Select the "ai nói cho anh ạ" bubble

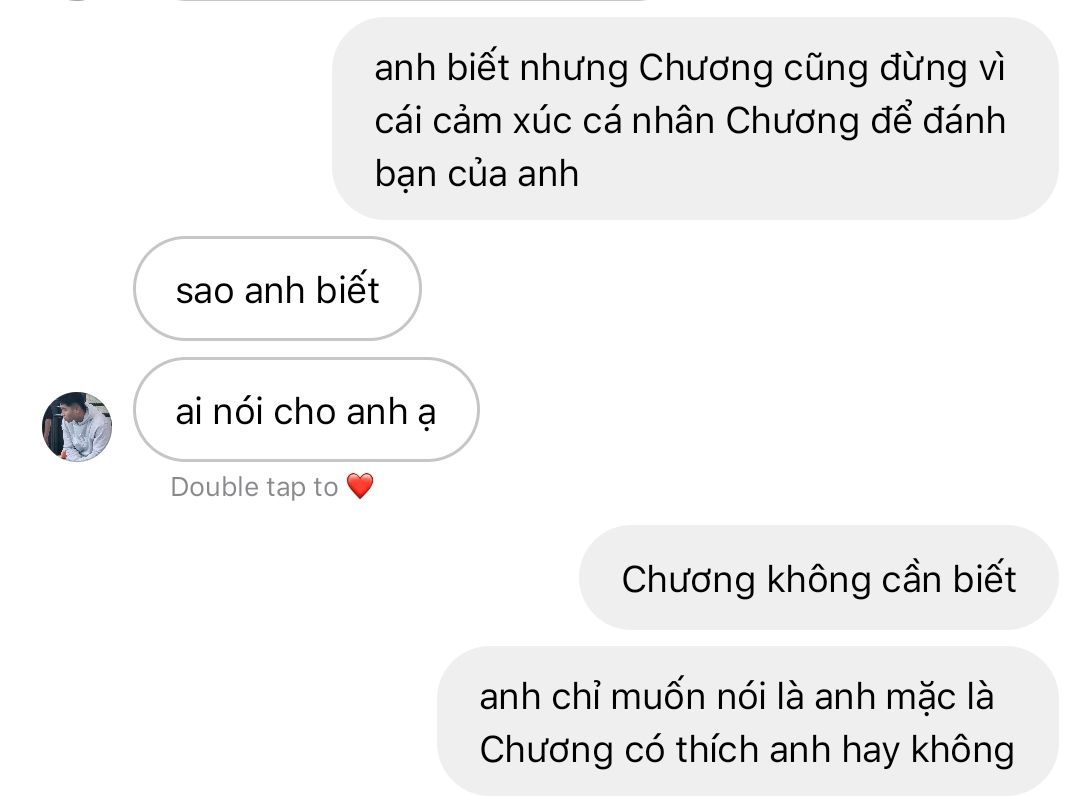coord(306,410)
